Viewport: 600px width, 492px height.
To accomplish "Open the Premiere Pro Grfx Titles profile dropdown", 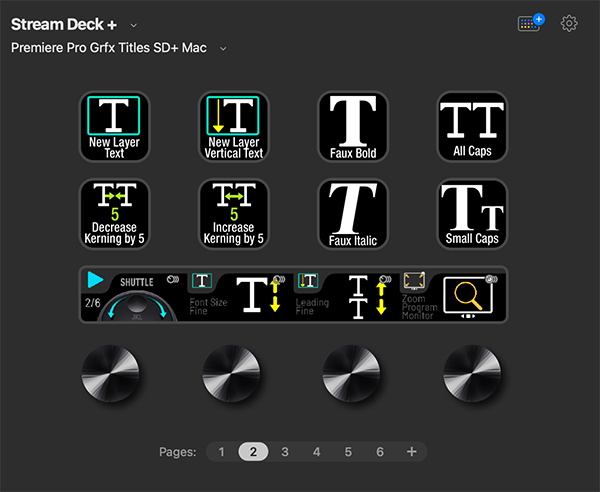I will point(223,49).
